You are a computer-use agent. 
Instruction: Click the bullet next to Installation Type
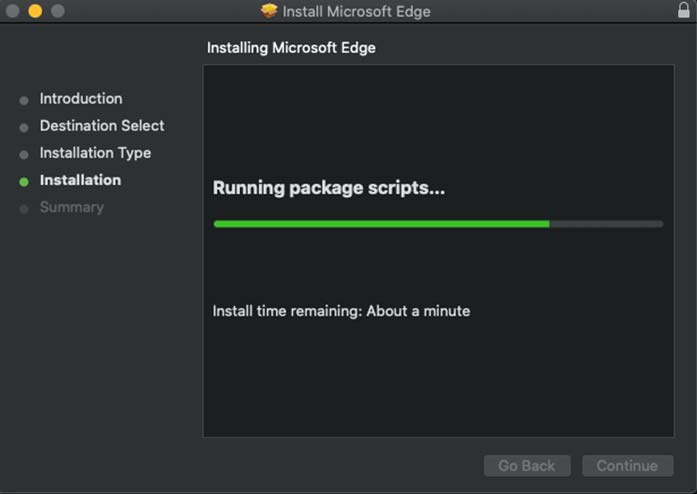click(x=24, y=154)
